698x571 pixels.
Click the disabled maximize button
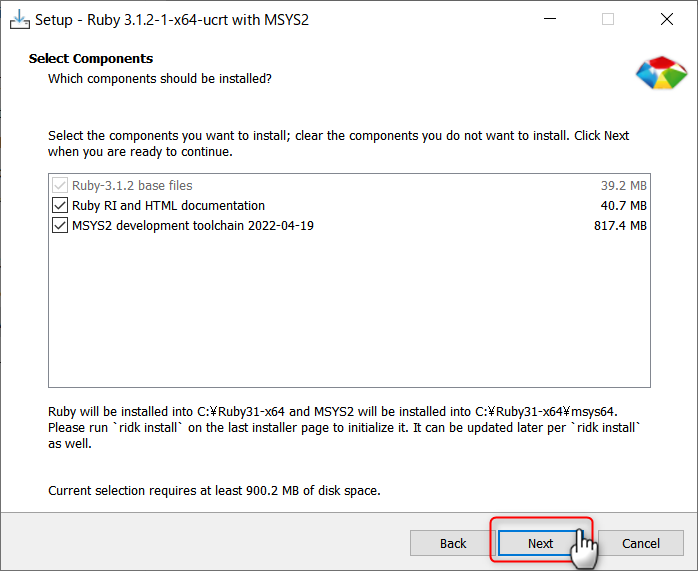[x=608, y=19]
